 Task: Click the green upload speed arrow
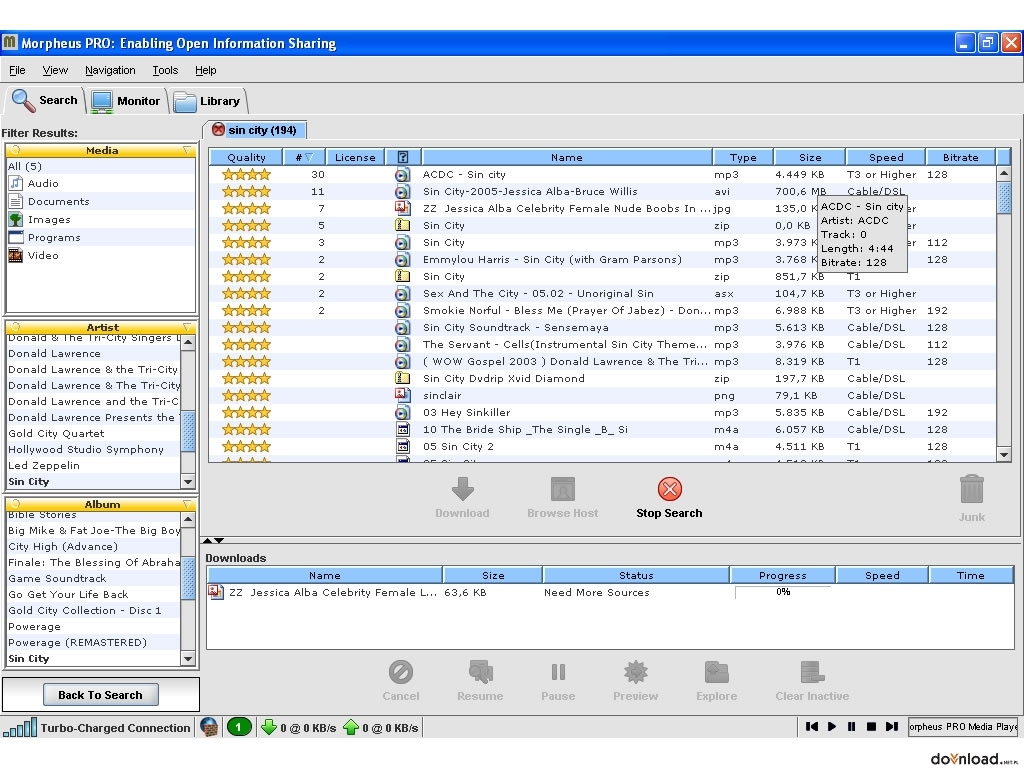coord(351,727)
